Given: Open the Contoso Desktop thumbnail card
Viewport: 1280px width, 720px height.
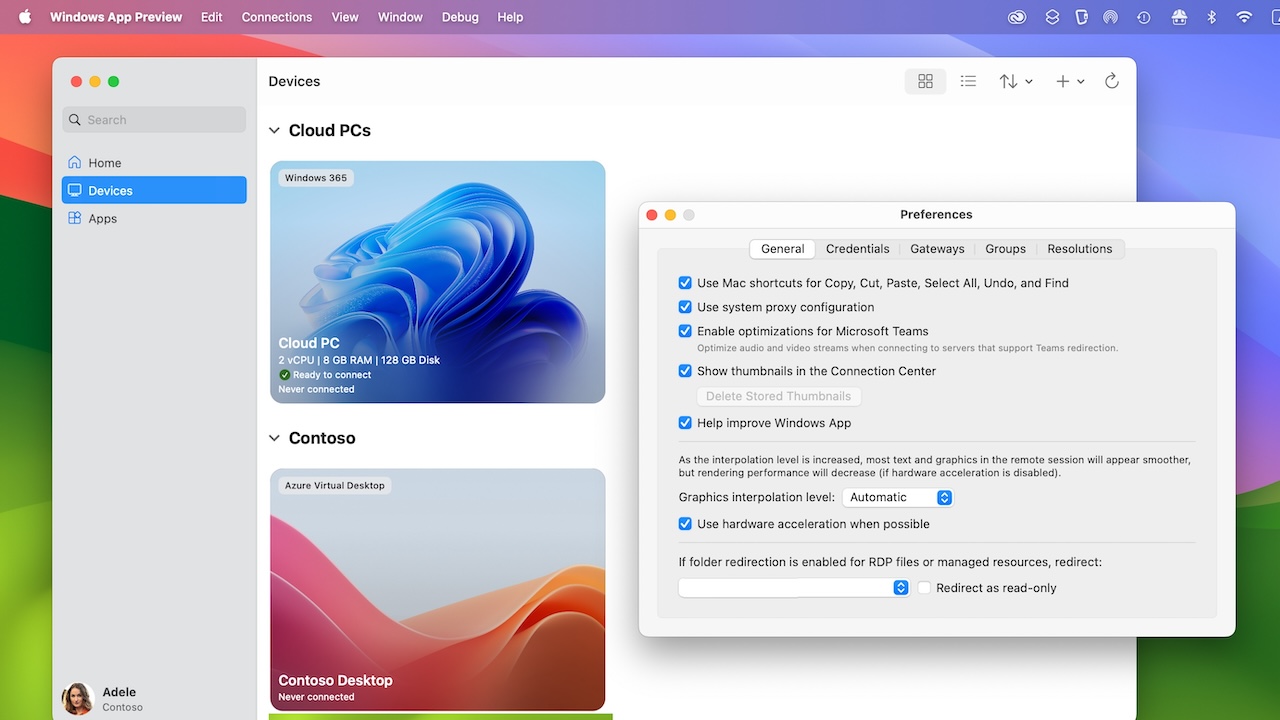Looking at the screenshot, I should click(438, 590).
